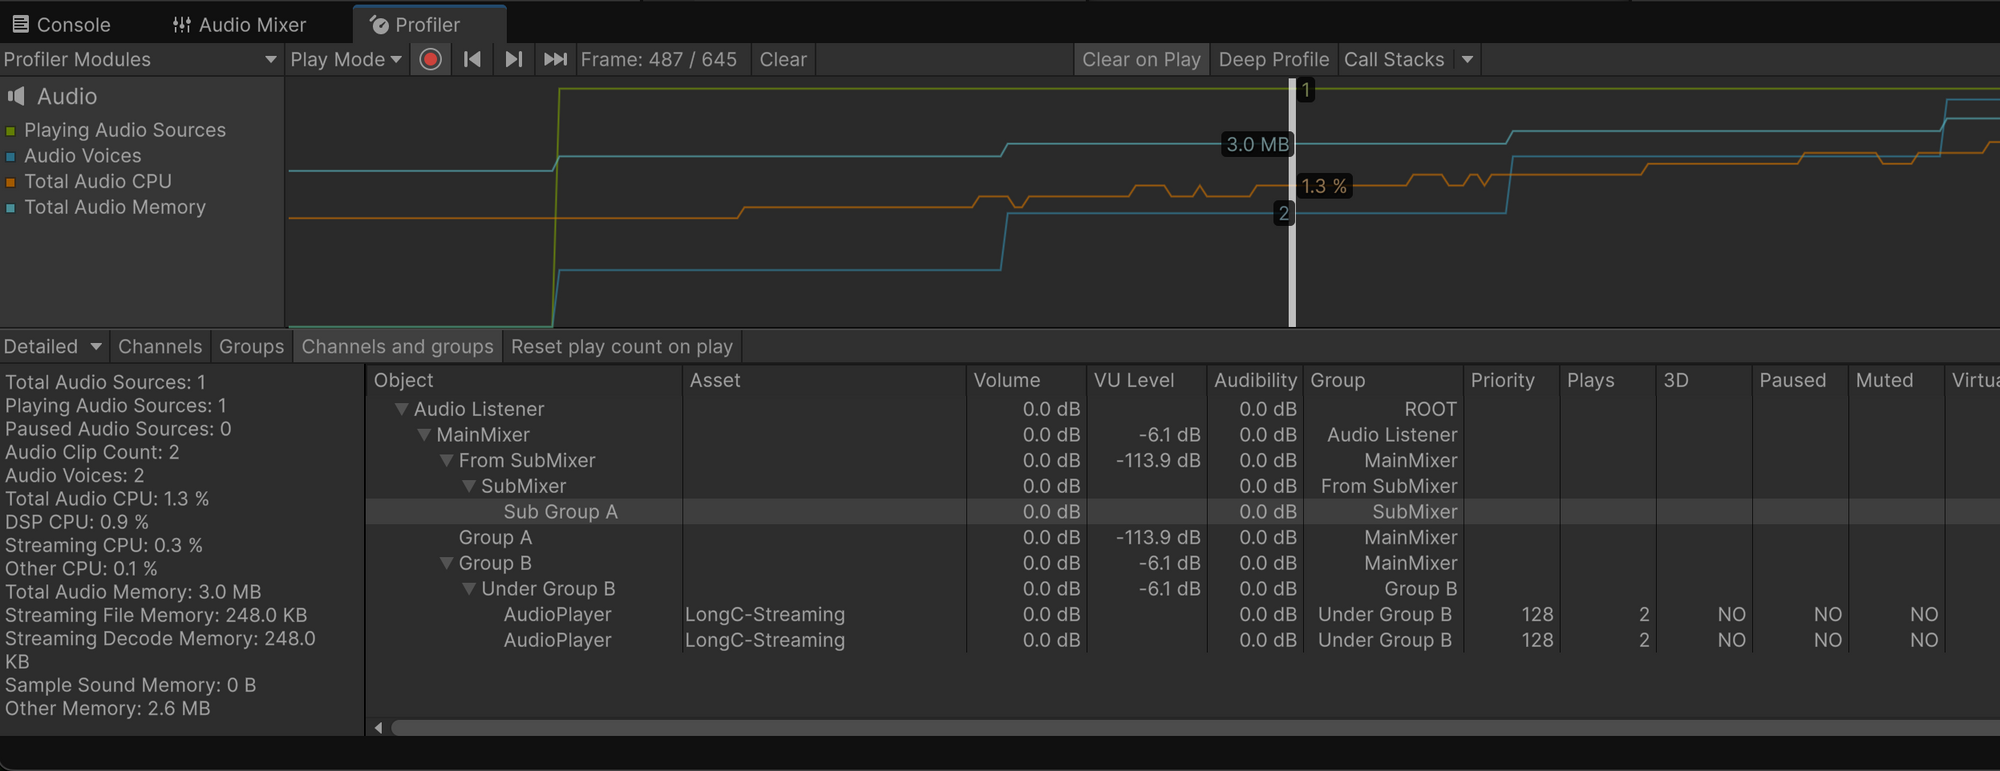Viewport: 2000px width, 771px height.
Task: Open the Detailed view dropdown
Action: pos(53,346)
